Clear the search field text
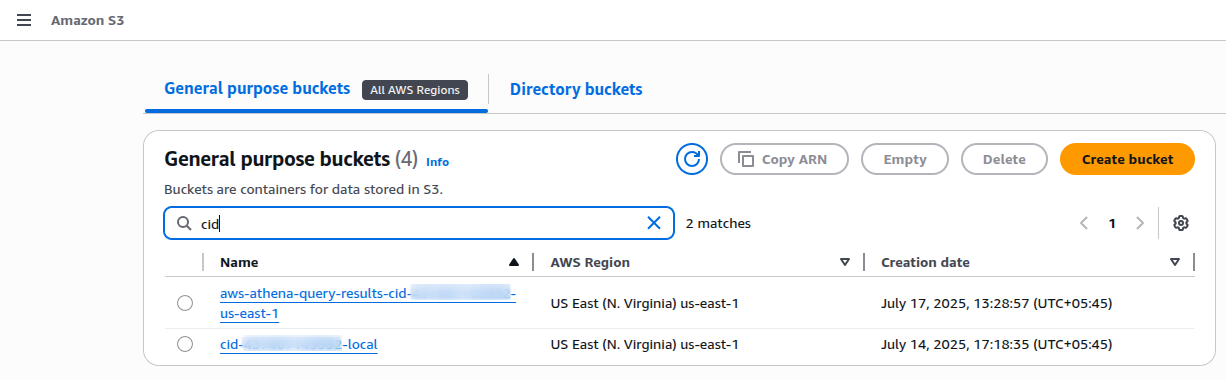The width and height of the screenshot is (1226, 380). coord(654,223)
